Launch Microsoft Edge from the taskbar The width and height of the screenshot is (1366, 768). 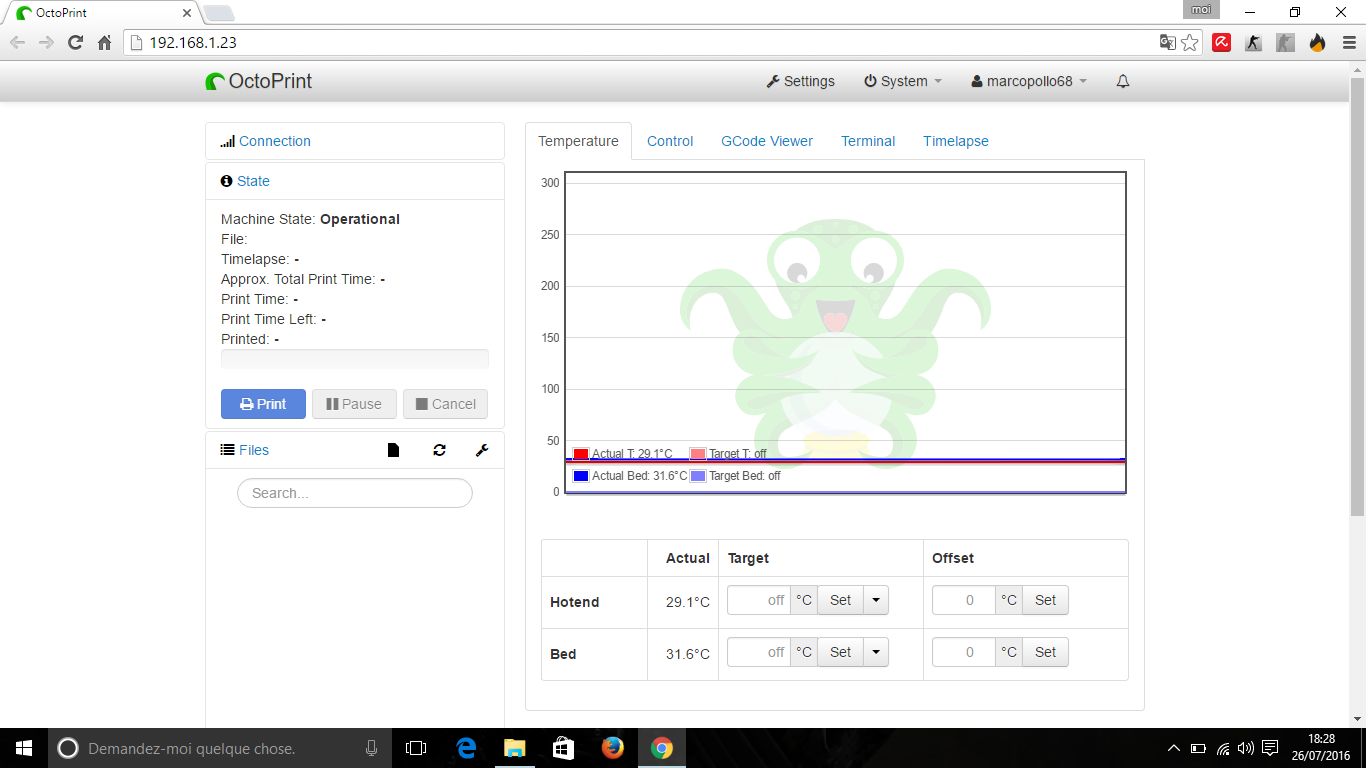[x=466, y=748]
